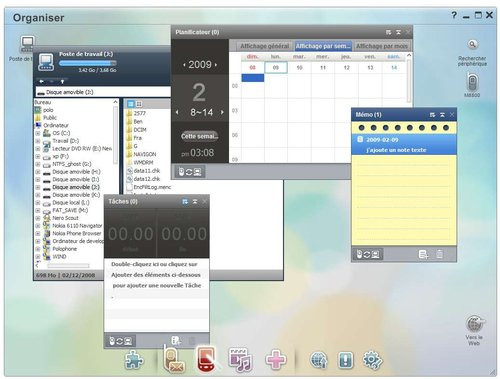Go to previous week before 8~14
The image size is (500, 379).
[x=177, y=112]
